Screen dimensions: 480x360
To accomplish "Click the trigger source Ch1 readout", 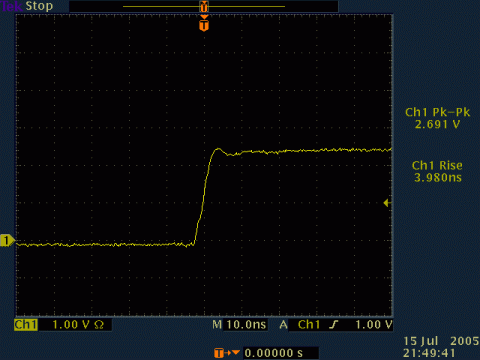I will tap(309, 325).
